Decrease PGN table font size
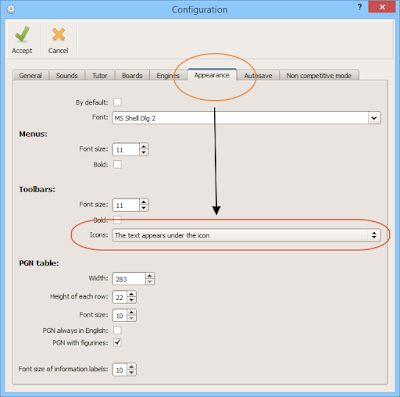The height and width of the screenshot is (397, 400). click(x=132, y=318)
